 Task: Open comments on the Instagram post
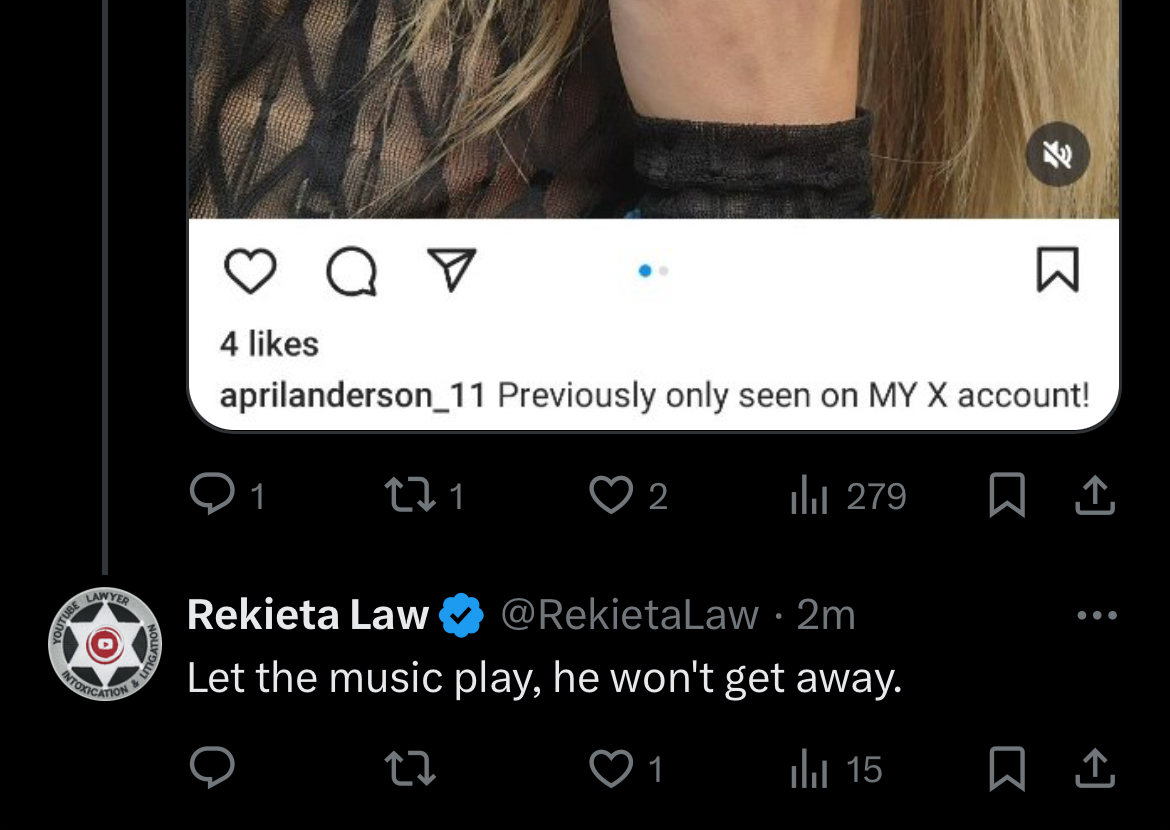(351, 270)
